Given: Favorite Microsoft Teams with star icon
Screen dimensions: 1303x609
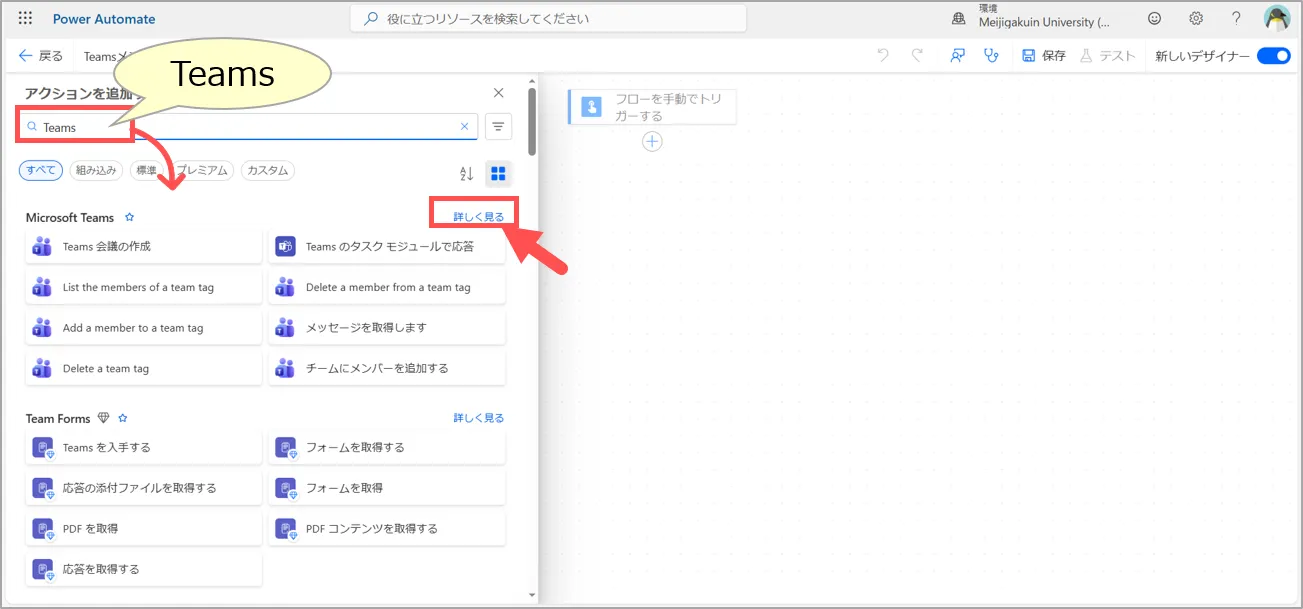Looking at the screenshot, I should point(129,217).
